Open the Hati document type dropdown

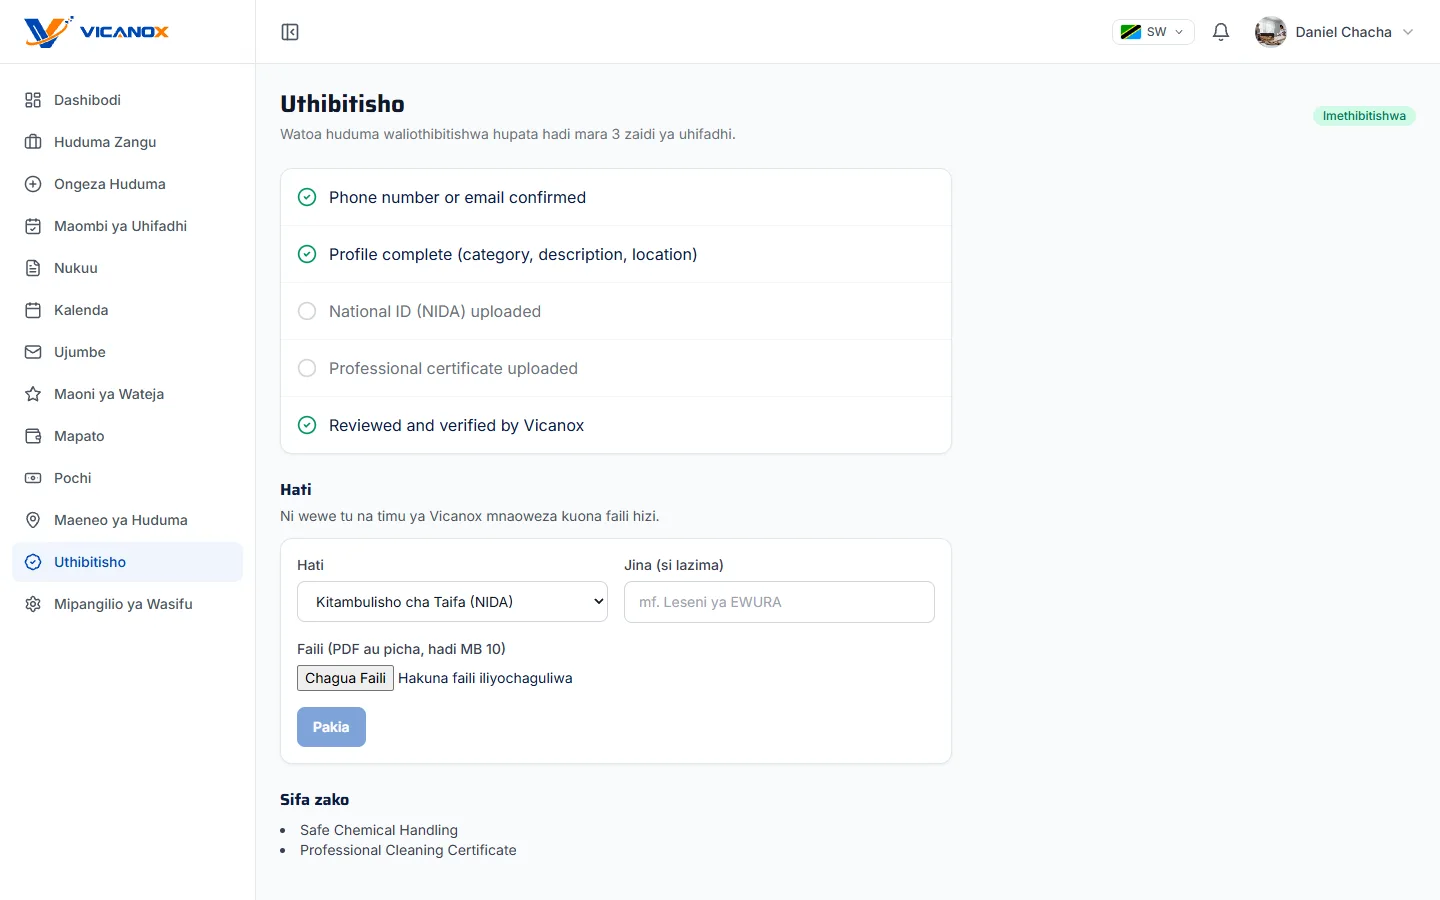pos(452,602)
